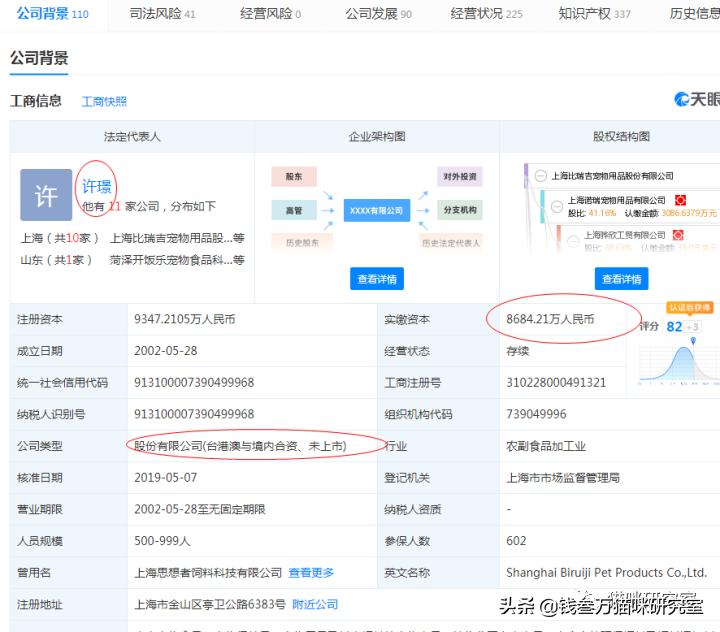Click company type 股份有限公司(台港澳与境内合资、未上市)
Image resolution: width=720 pixels, height=632 pixels.
(240, 446)
